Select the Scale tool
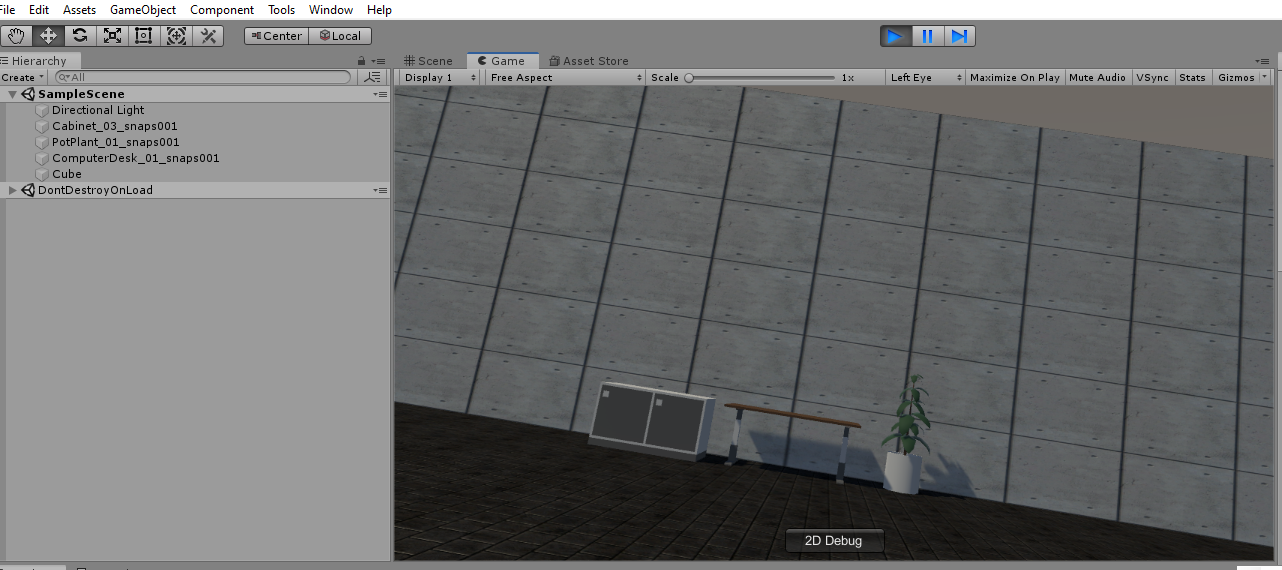Viewport: 1282px width, 570px height. pyautogui.click(x=112, y=35)
